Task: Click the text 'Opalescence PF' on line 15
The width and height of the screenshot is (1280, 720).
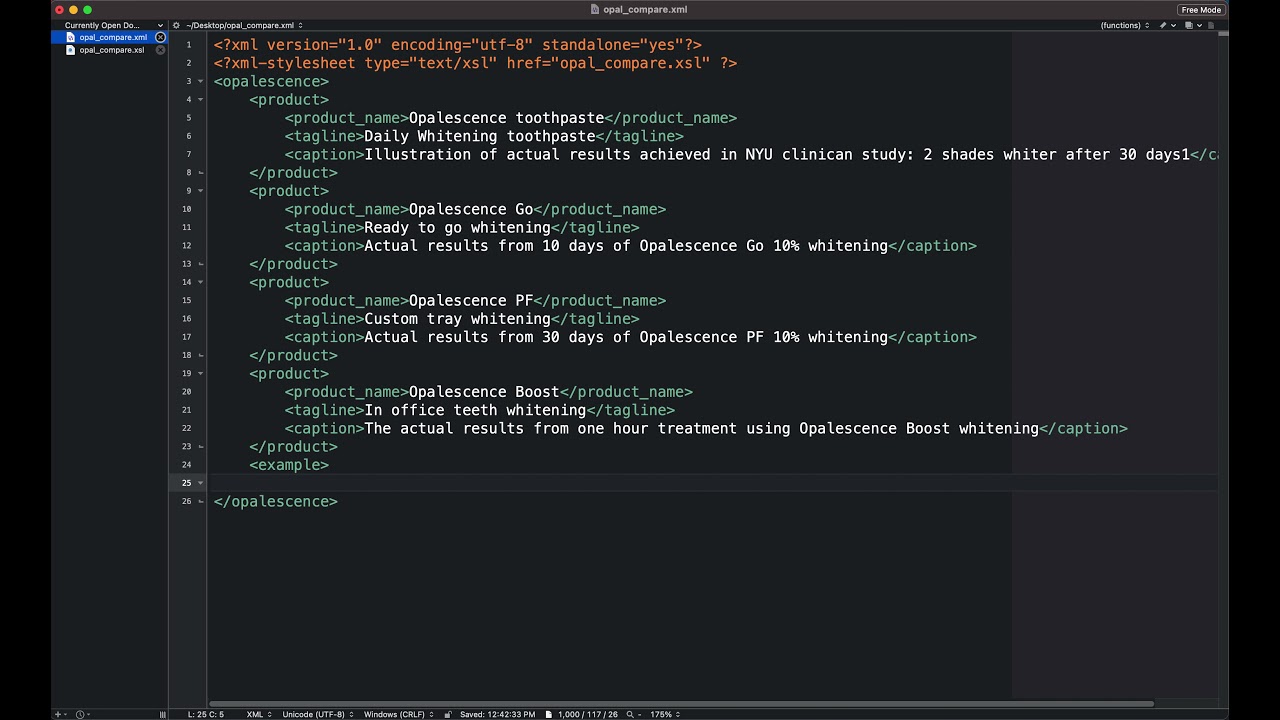Action: click(471, 301)
